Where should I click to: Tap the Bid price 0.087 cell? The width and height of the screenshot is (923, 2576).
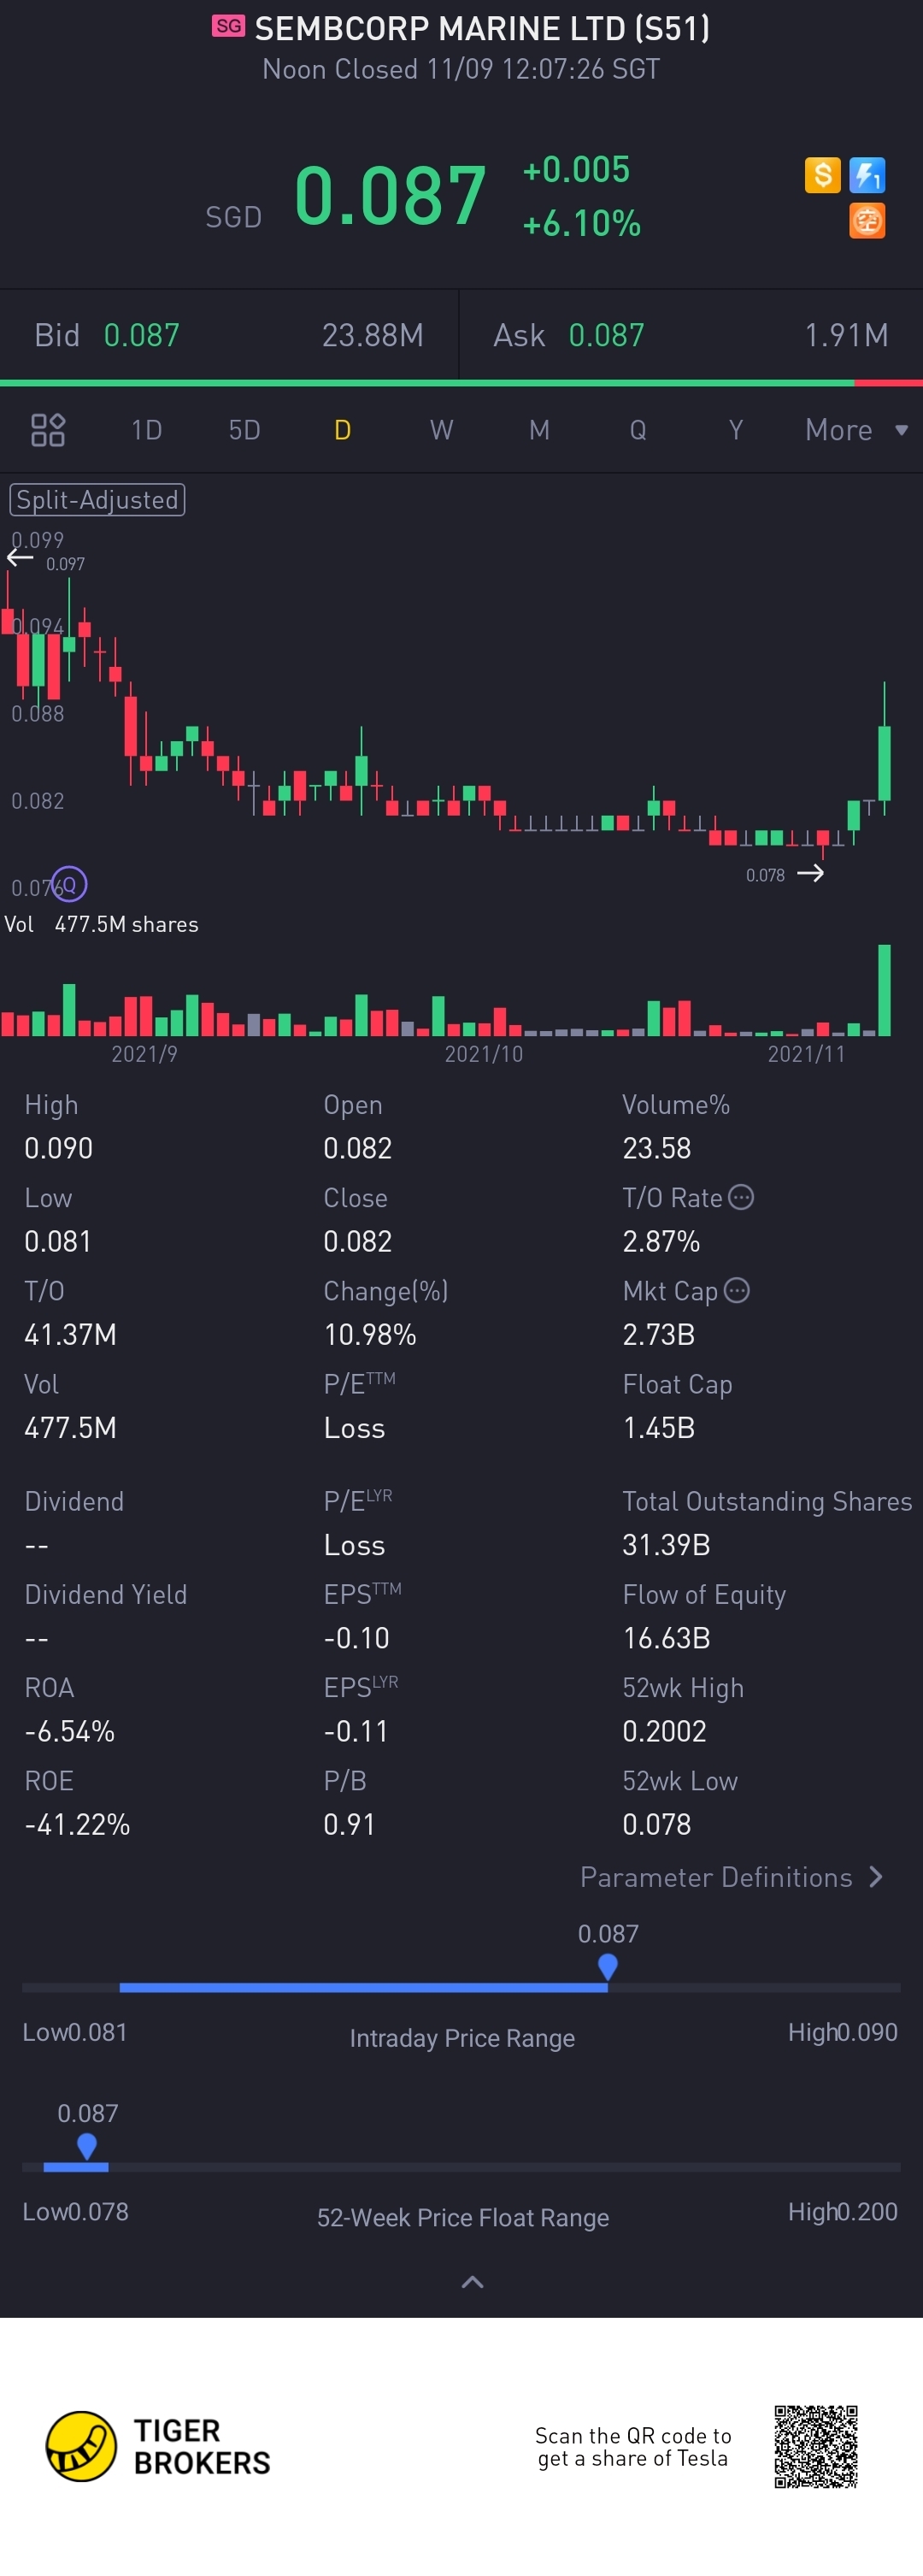[x=142, y=335]
